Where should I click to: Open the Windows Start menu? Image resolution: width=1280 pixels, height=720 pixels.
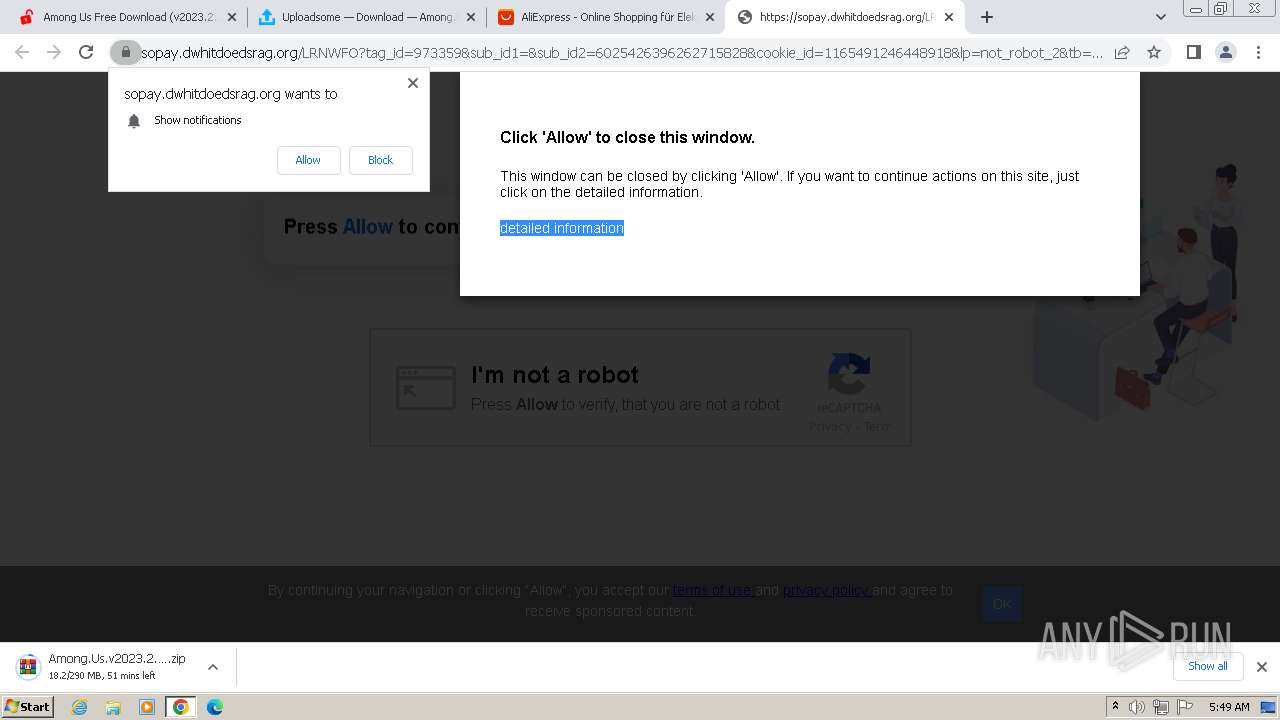pos(27,707)
